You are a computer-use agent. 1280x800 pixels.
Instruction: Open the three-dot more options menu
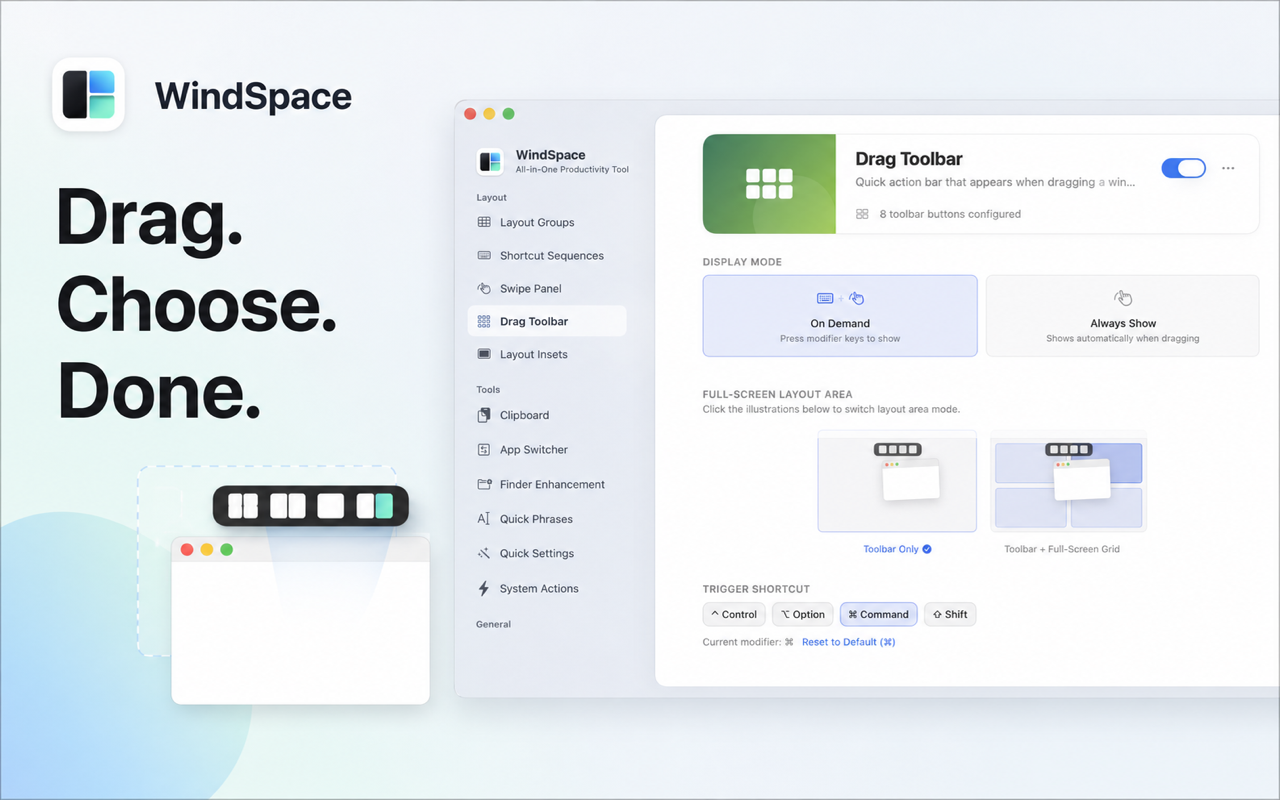click(x=1228, y=168)
